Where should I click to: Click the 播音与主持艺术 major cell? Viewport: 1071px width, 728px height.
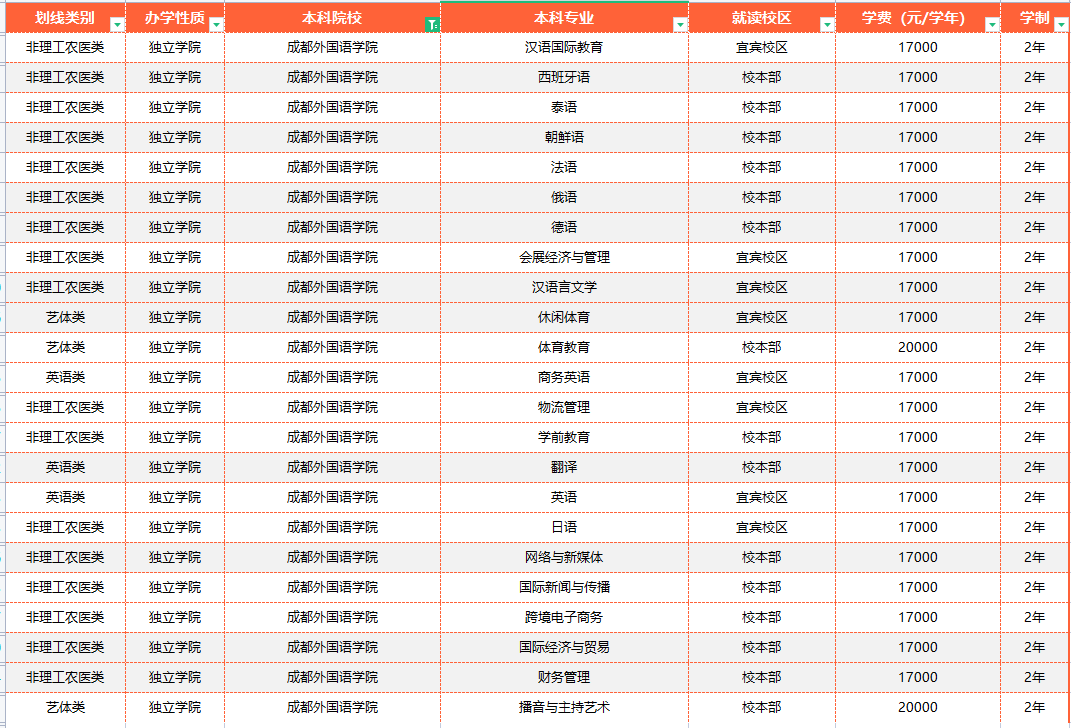tap(564, 708)
